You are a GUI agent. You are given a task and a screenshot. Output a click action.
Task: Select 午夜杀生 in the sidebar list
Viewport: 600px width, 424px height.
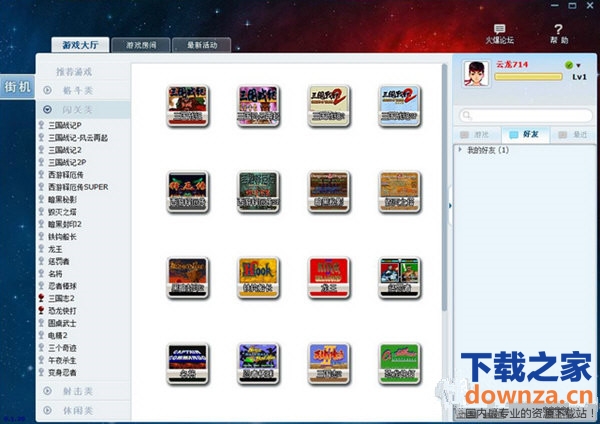point(62,360)
